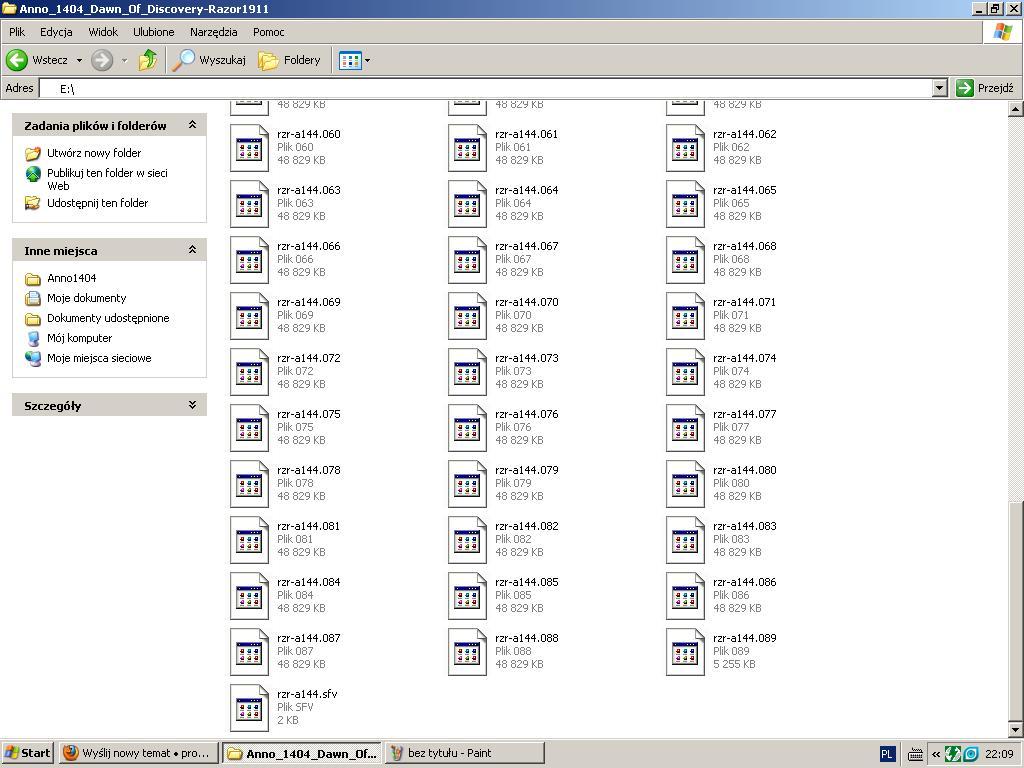This screenshot has height=768, width=1024.
Task: Select file icon for rzr-a144.068
Action: (686, 261)
